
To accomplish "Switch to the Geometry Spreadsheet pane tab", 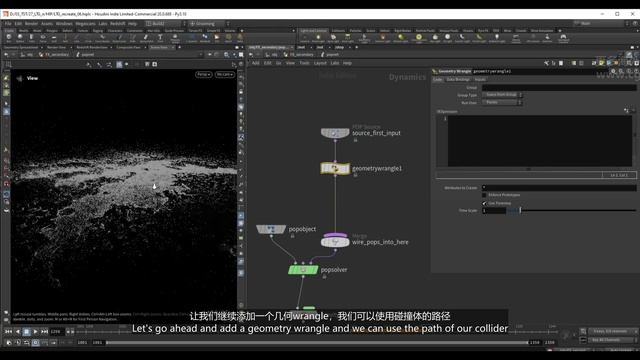I will point(21,47).
